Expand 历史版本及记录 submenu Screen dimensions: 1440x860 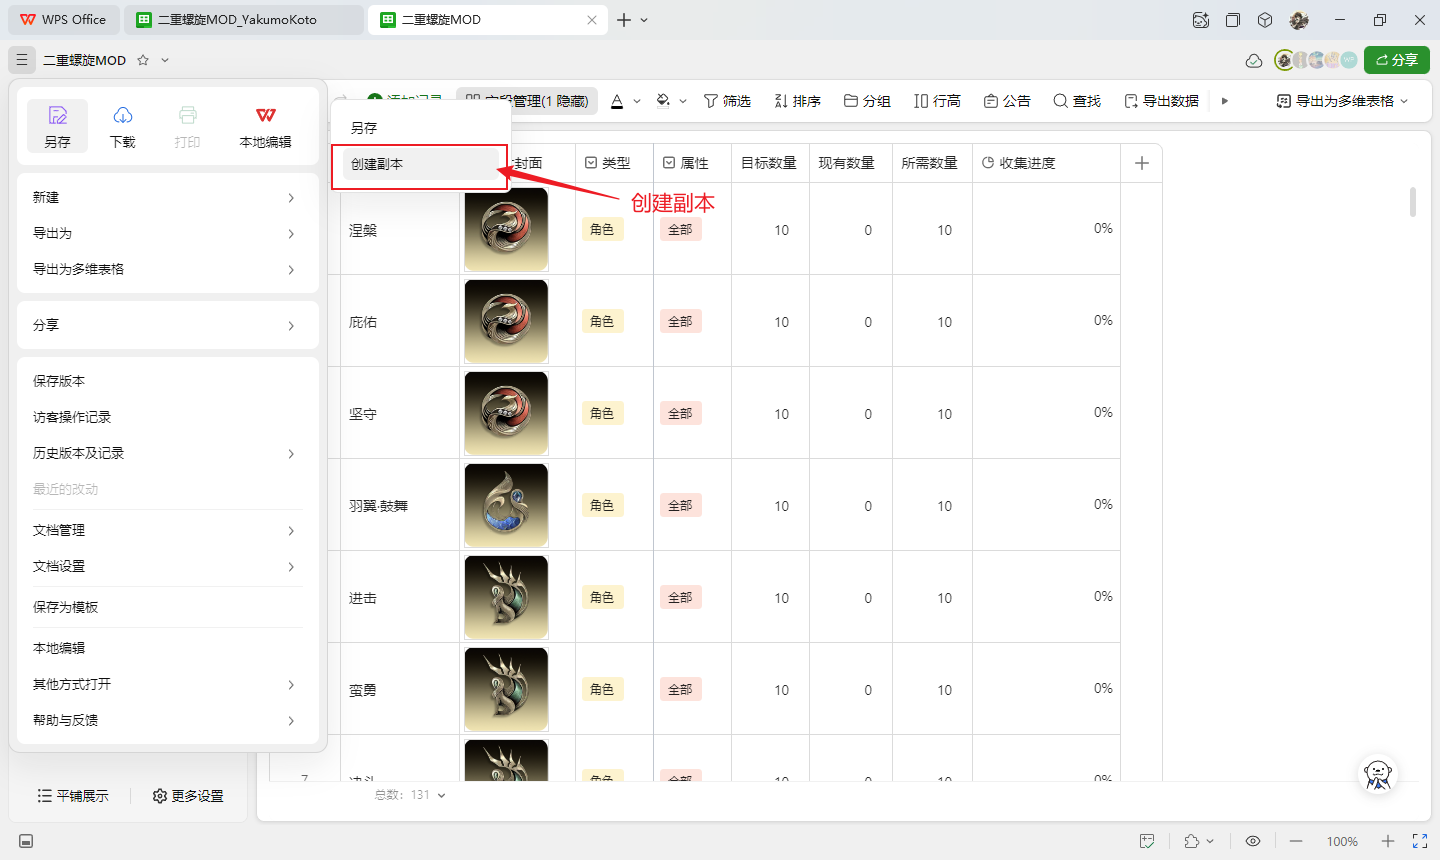(166, 453)
